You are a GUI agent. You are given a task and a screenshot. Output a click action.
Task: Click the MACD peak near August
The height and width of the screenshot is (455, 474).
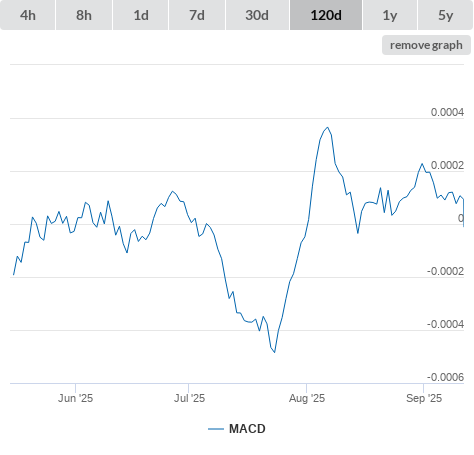click(x=328, y=127)
